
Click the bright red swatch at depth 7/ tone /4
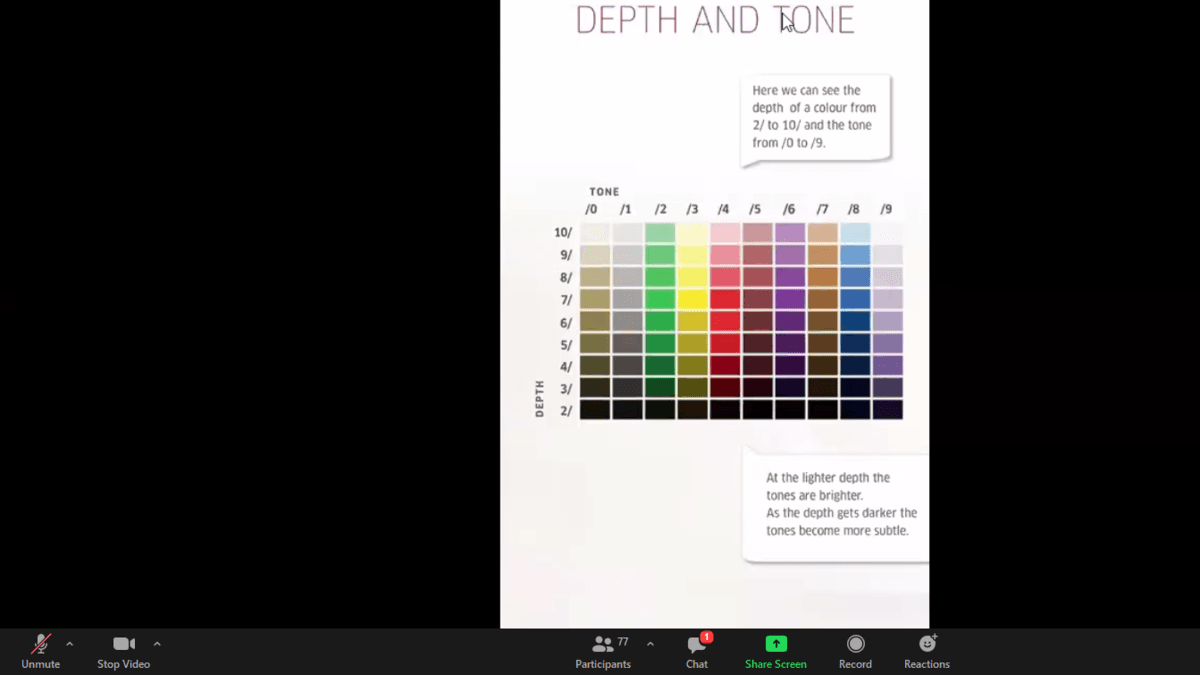pyautogui.click(x=725, y=299)
